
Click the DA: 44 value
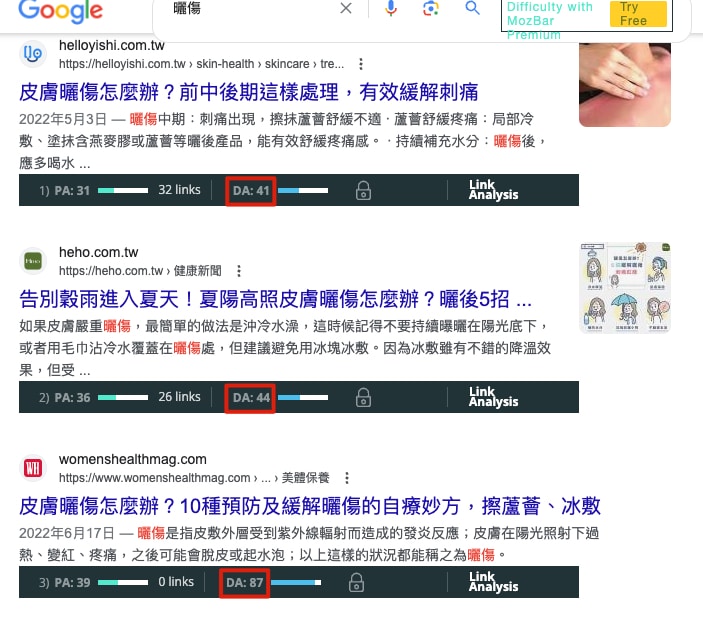pos(251,398)
